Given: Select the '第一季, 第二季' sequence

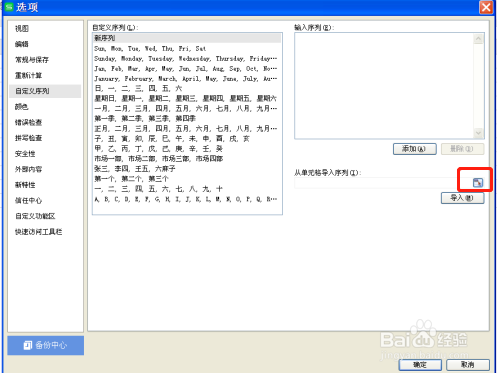Looking at the screenshot, I should click(x=187, y=119).
